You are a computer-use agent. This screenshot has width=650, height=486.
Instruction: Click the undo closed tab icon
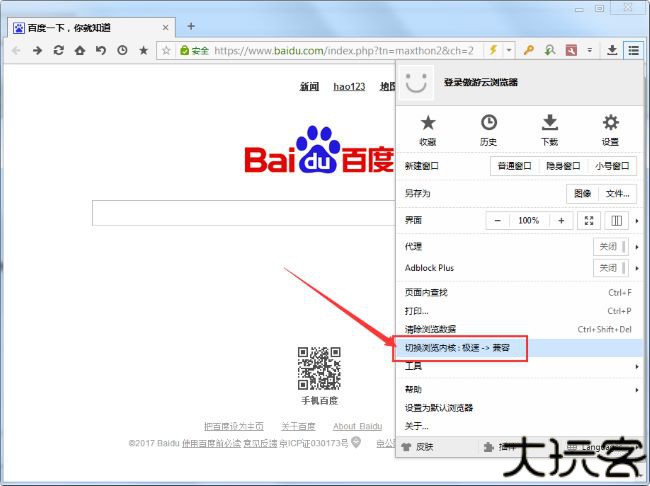click(x=101, y=51)
